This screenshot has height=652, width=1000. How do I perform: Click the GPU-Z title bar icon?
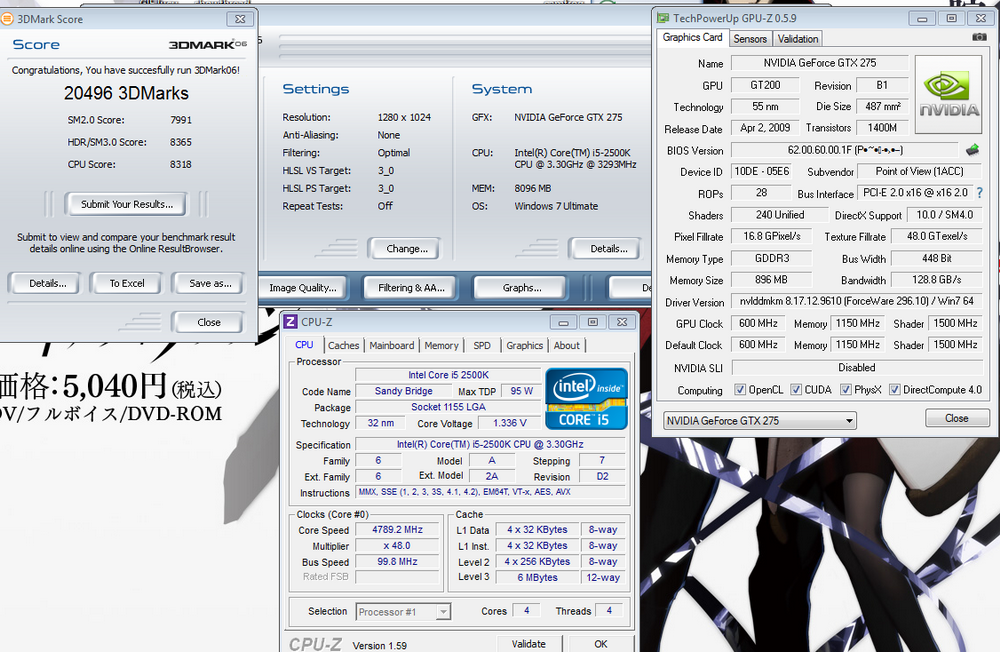coord(663,18)
